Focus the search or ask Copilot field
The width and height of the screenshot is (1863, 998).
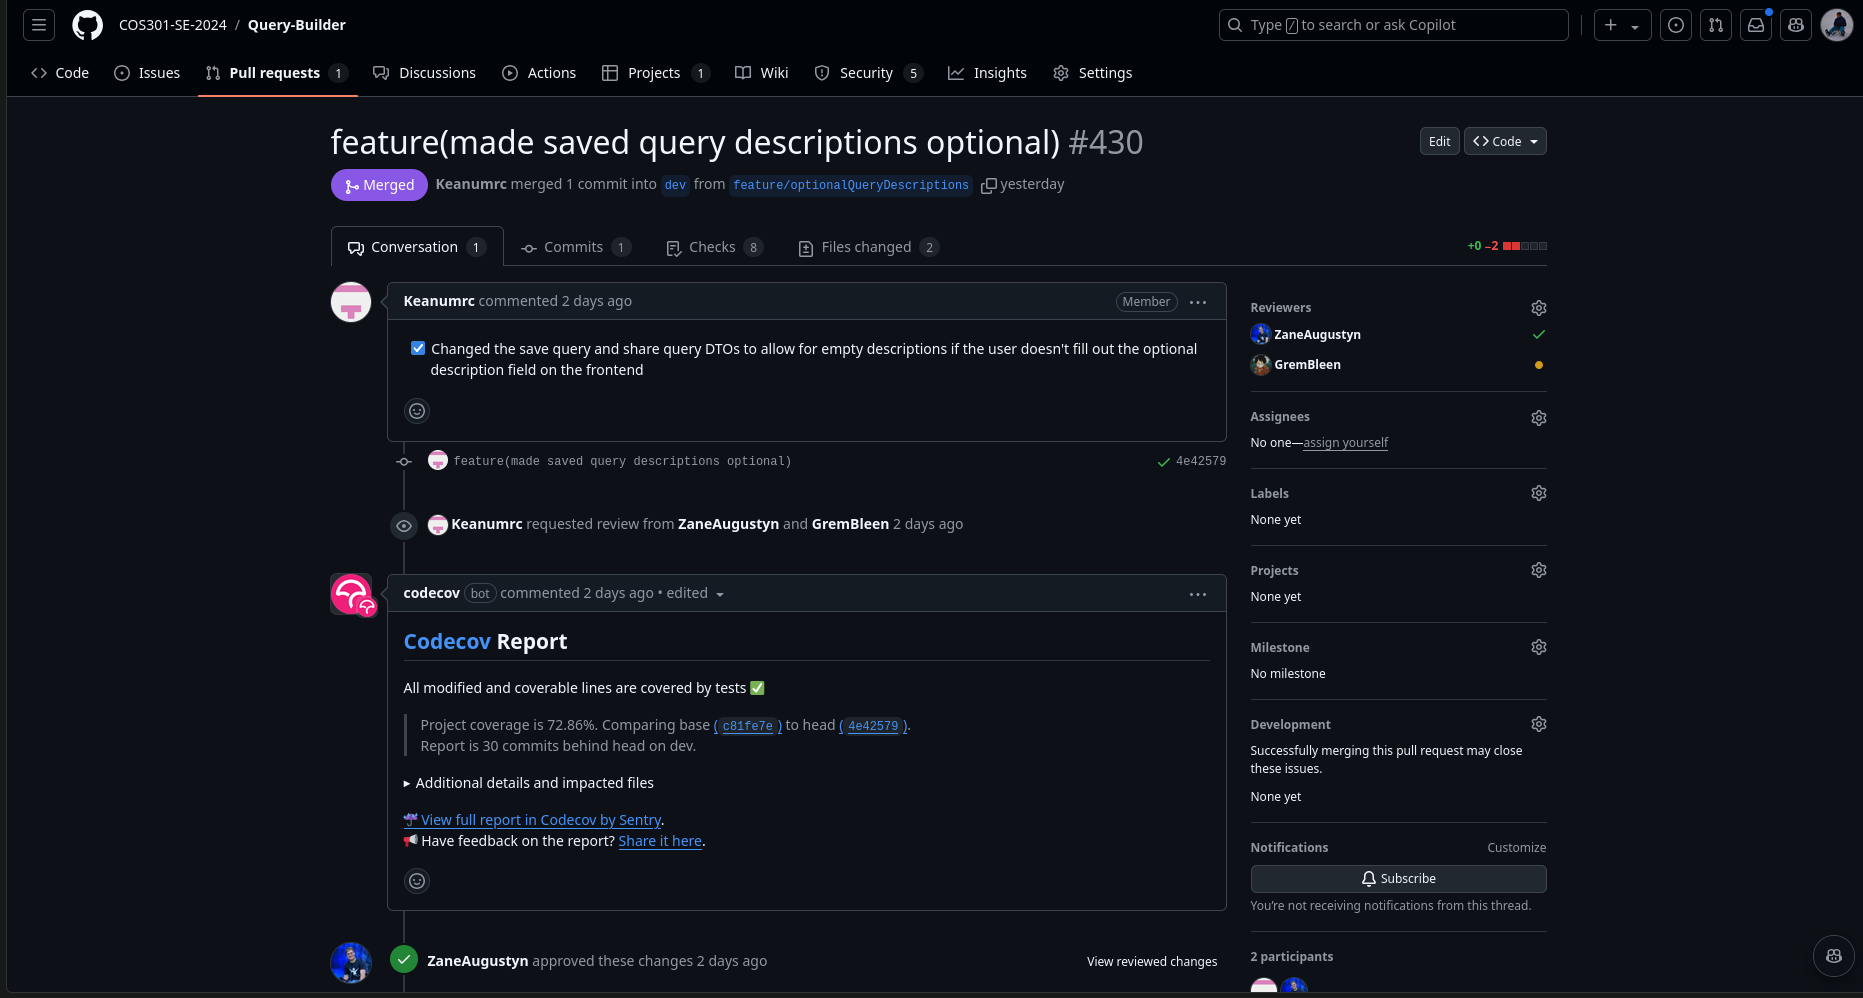coord(1393,25)
